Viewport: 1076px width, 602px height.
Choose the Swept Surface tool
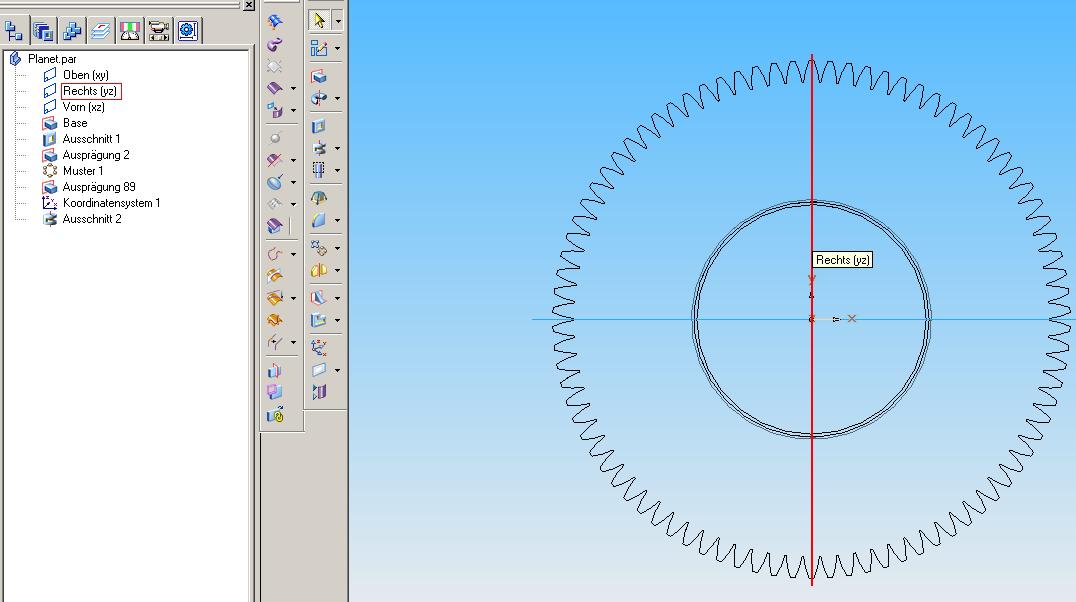click(275, 45)
